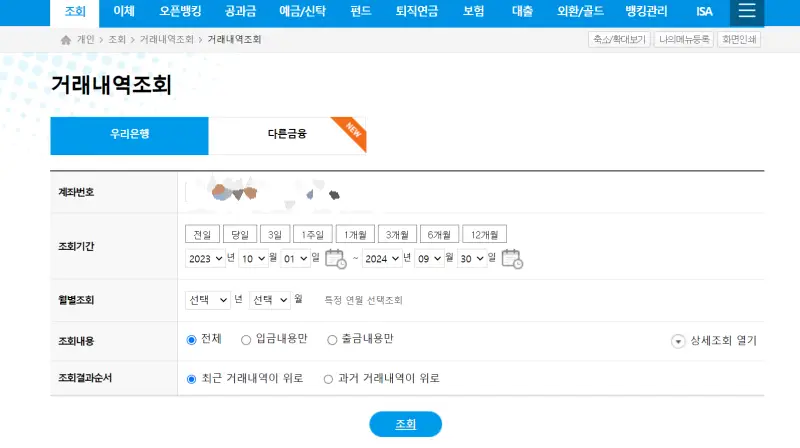Open end date calendar picker icon
This screenshot has height=448, width=800.
[x=512, y=259]
